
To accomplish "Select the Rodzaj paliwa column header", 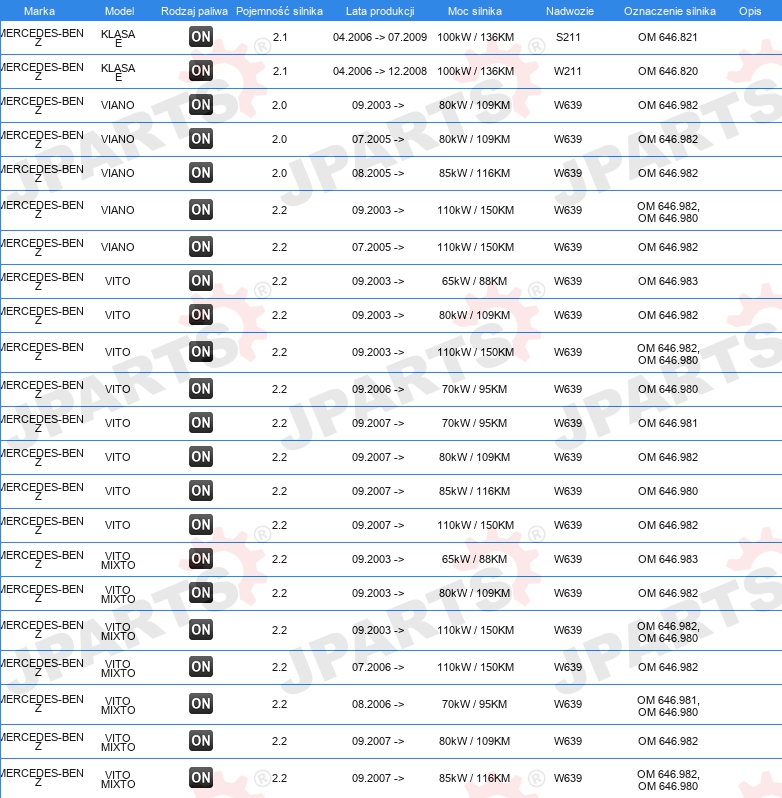I will (194, 11).
